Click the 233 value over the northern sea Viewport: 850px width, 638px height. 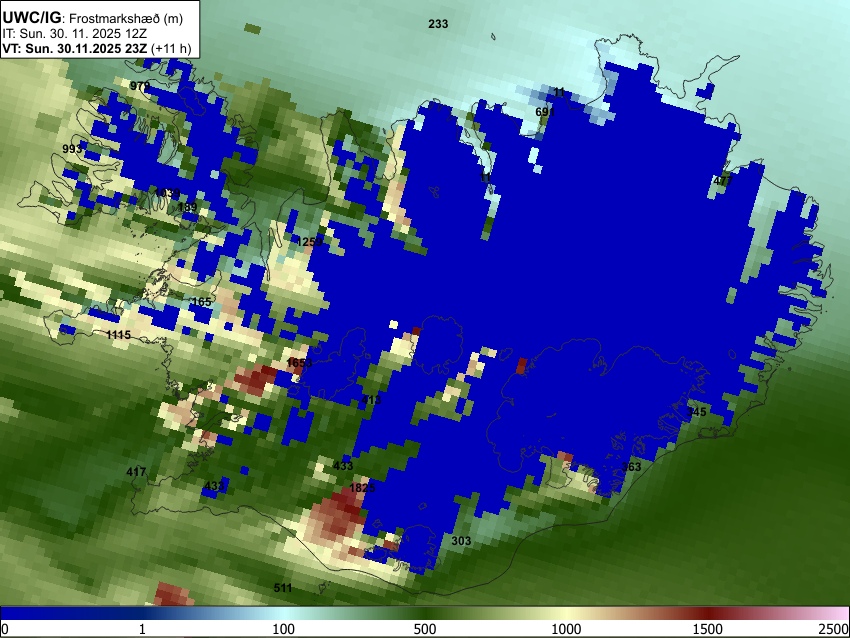438,24
